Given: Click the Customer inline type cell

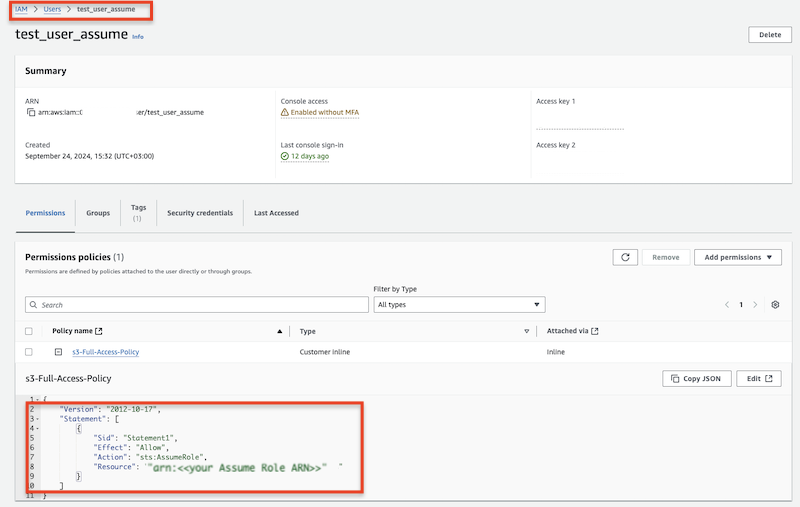Looking at the screenshot, I should click(x=324, y=352).
